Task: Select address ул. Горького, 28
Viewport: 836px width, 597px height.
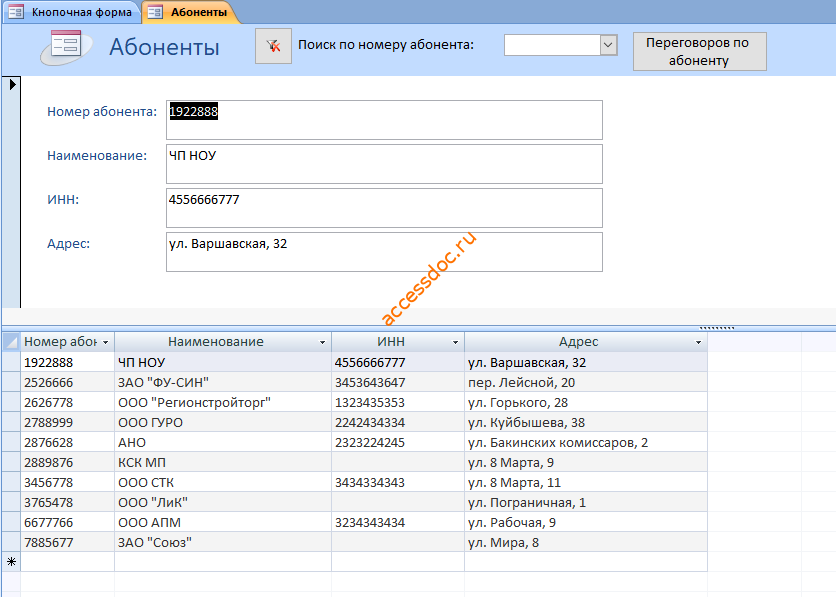Action: pyautogui.click(x=586, y=402)
